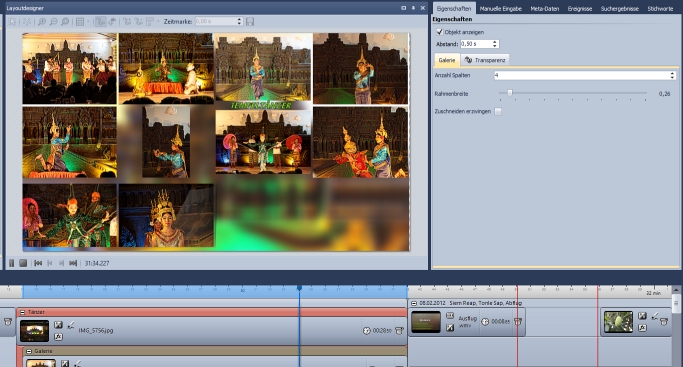The width and height of the screenshot is (683, 367).
Task: Click the Rahmenbreite slider handle
Action: [x=509, y=93]
